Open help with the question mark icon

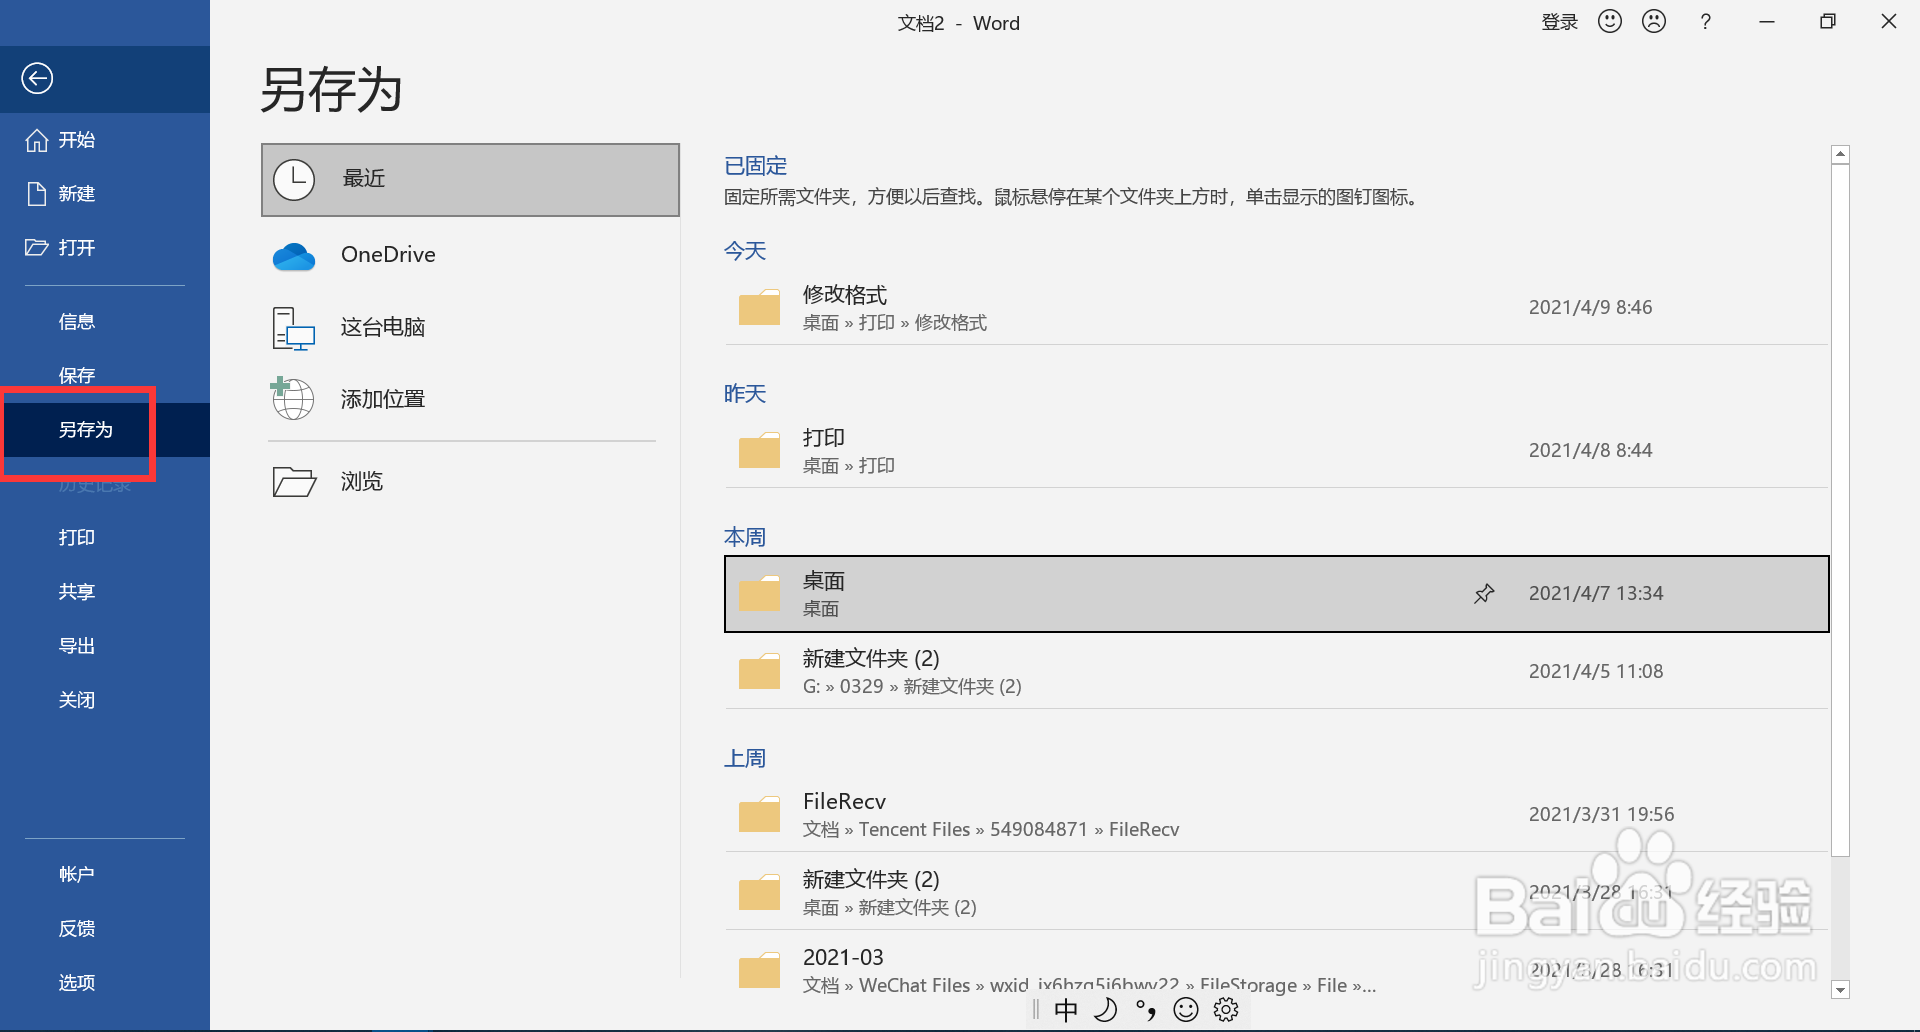tap(1706, 22)
